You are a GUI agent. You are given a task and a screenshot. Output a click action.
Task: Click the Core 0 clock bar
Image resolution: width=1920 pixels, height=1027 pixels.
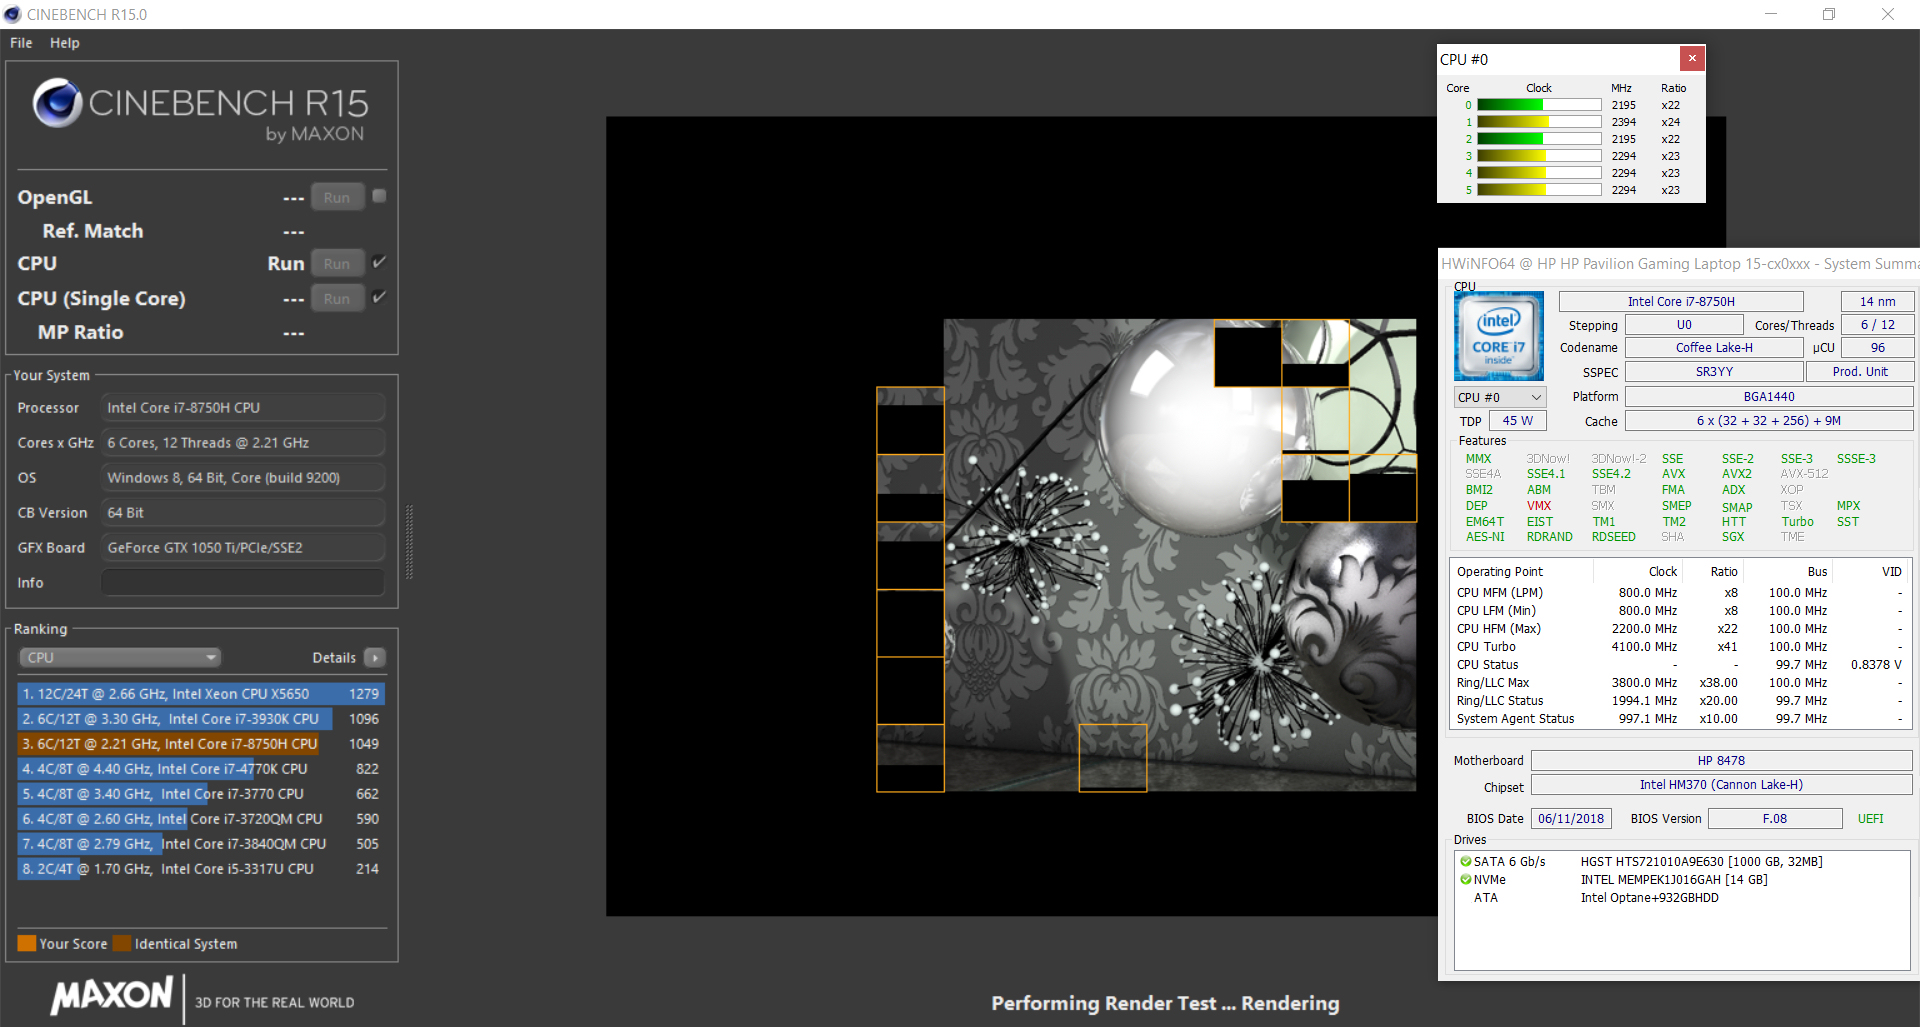tap(1539, 105)
